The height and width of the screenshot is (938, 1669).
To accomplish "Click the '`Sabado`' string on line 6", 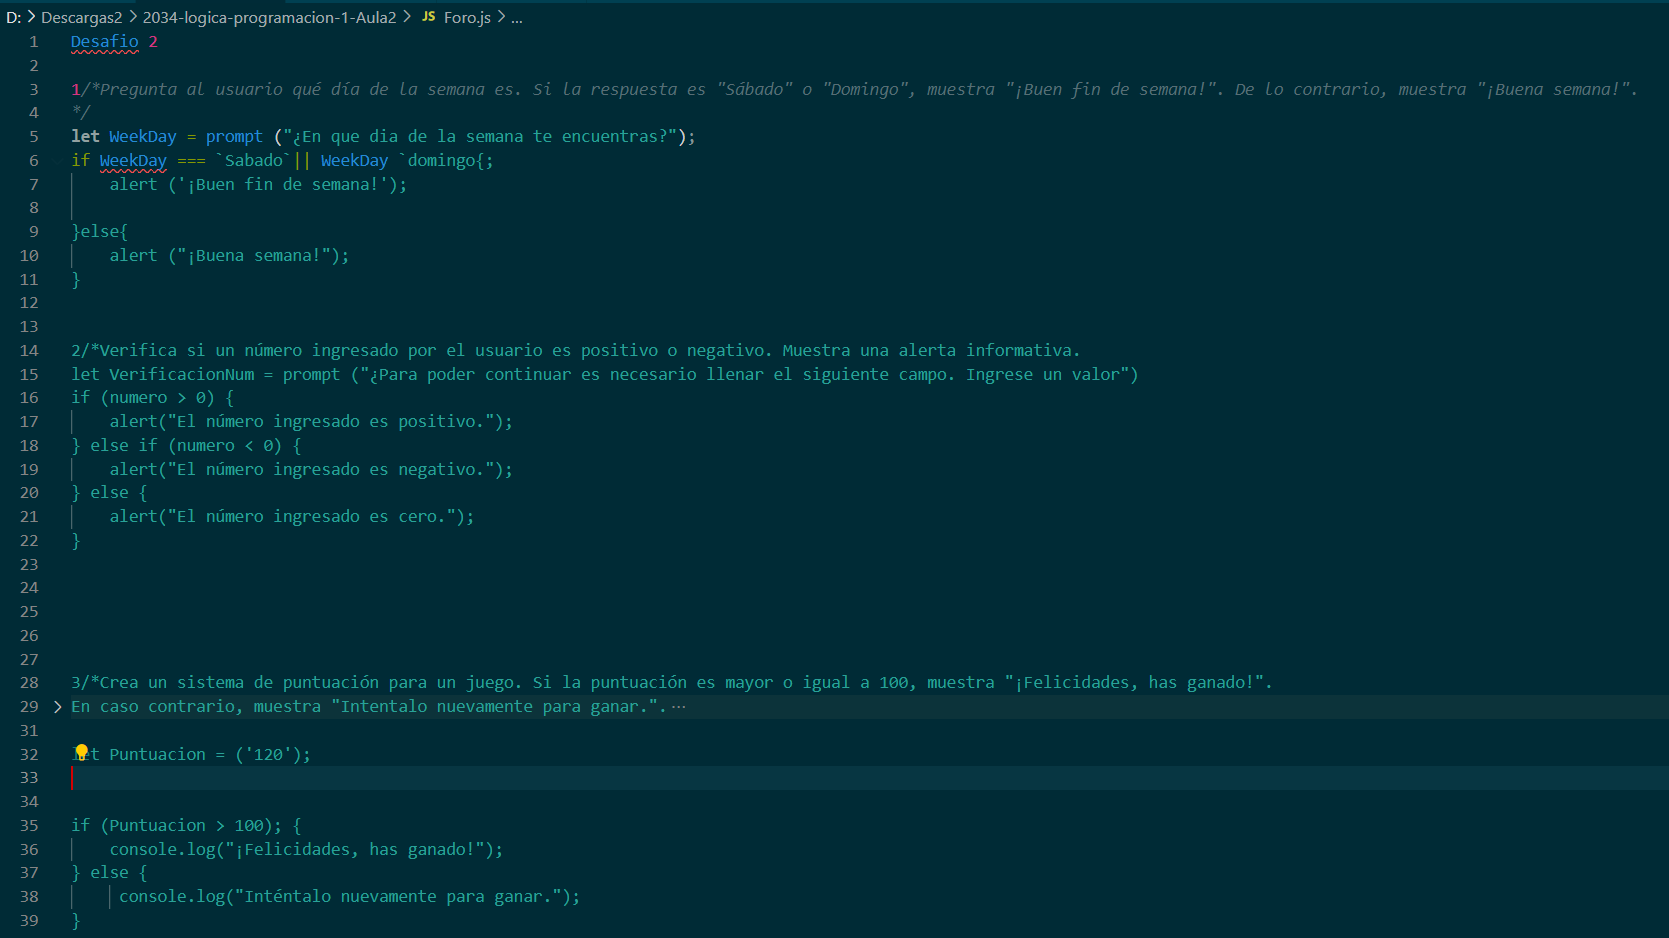I will pos(253,160).
